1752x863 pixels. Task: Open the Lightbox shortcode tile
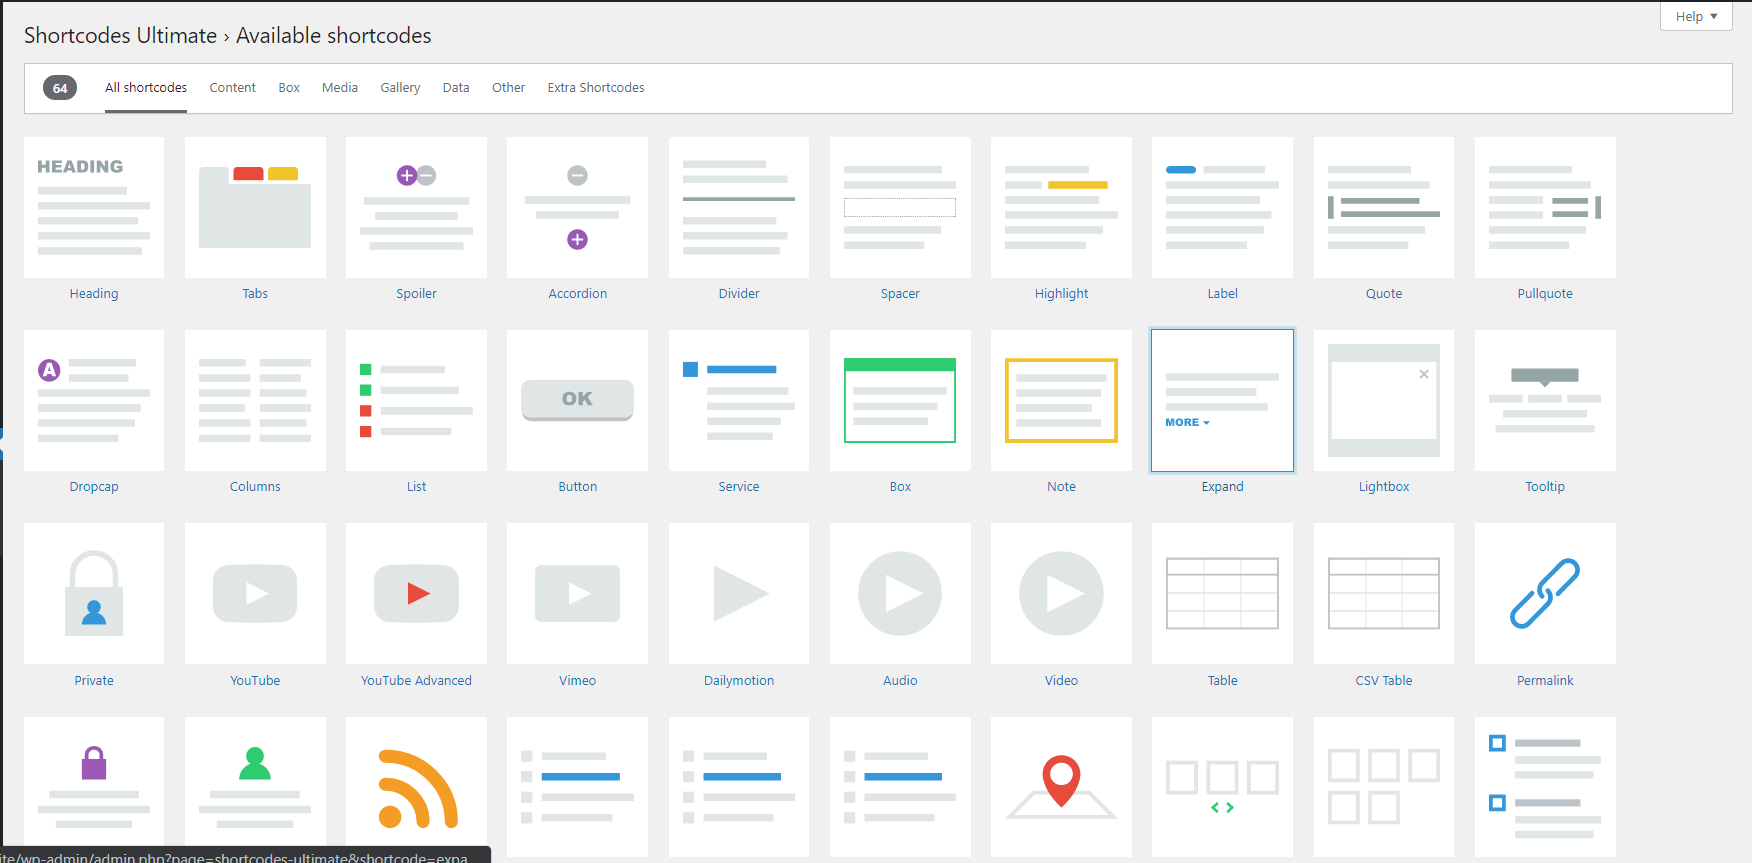tap(1384, 400)
